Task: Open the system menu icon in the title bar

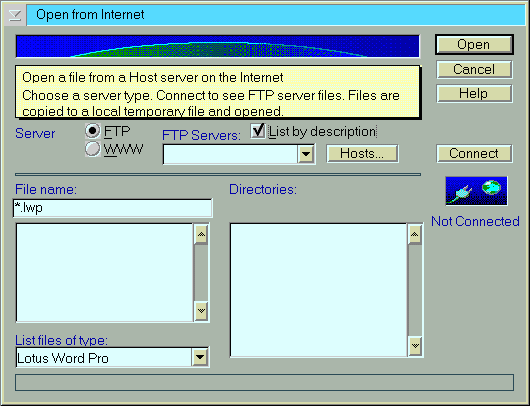Action: coord(15,15)
